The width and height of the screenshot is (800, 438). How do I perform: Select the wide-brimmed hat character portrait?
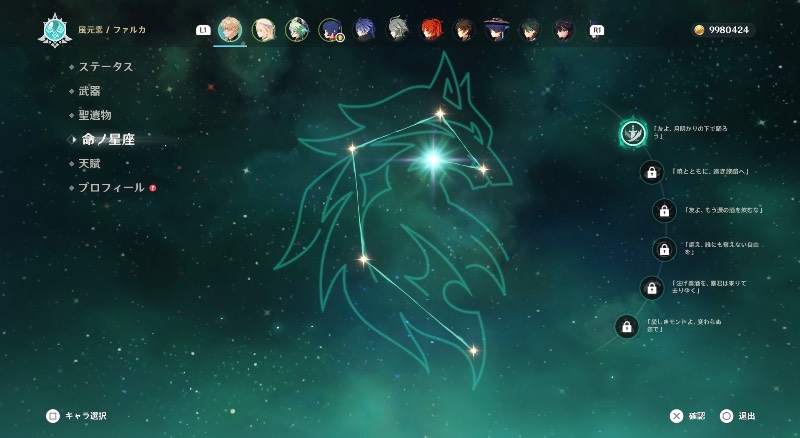click(x=497, y=30)
